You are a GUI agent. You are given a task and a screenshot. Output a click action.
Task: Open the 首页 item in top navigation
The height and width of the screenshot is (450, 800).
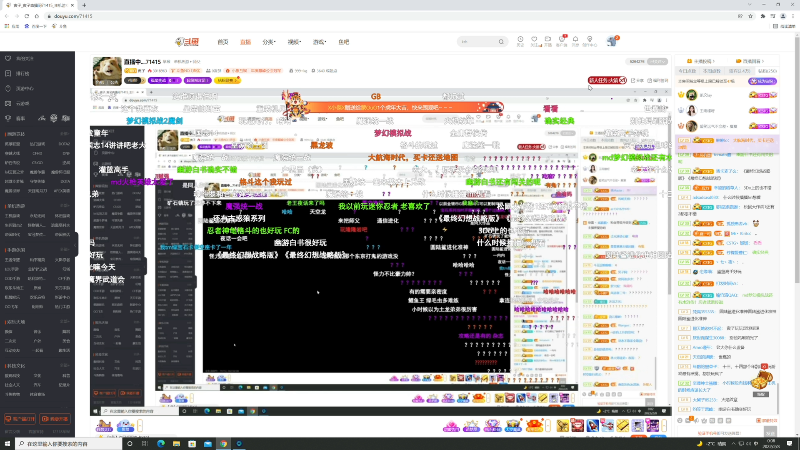[223, 42]
